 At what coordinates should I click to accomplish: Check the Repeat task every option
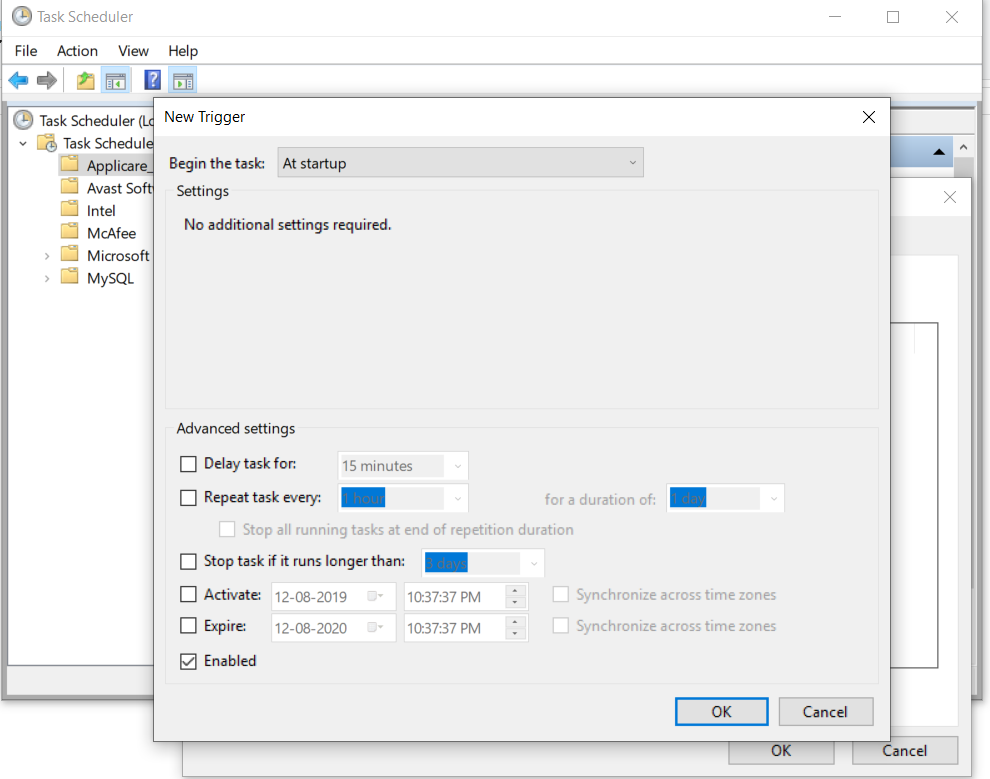click(188, 497)
